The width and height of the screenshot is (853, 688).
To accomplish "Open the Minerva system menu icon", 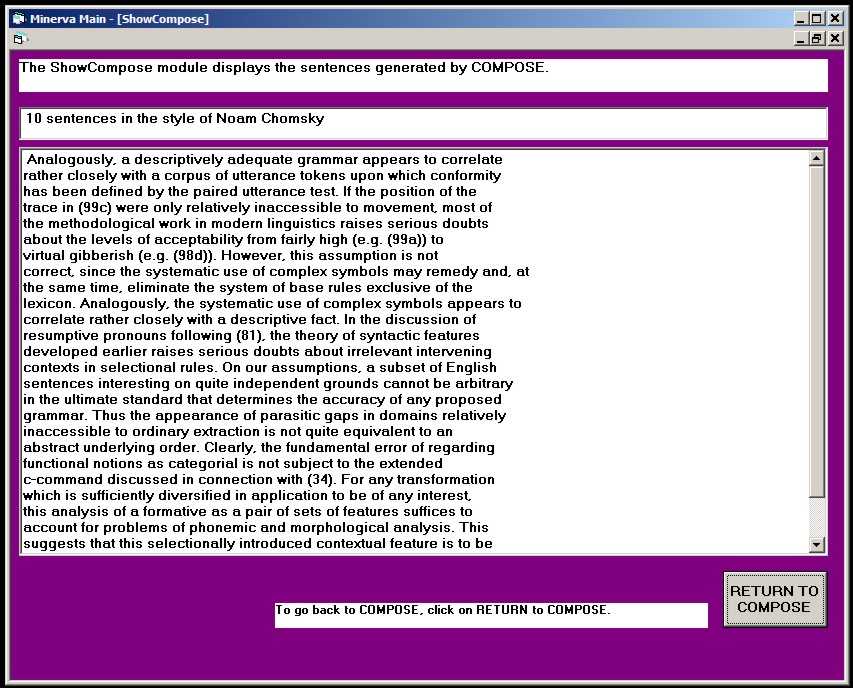I will [16, 17].
